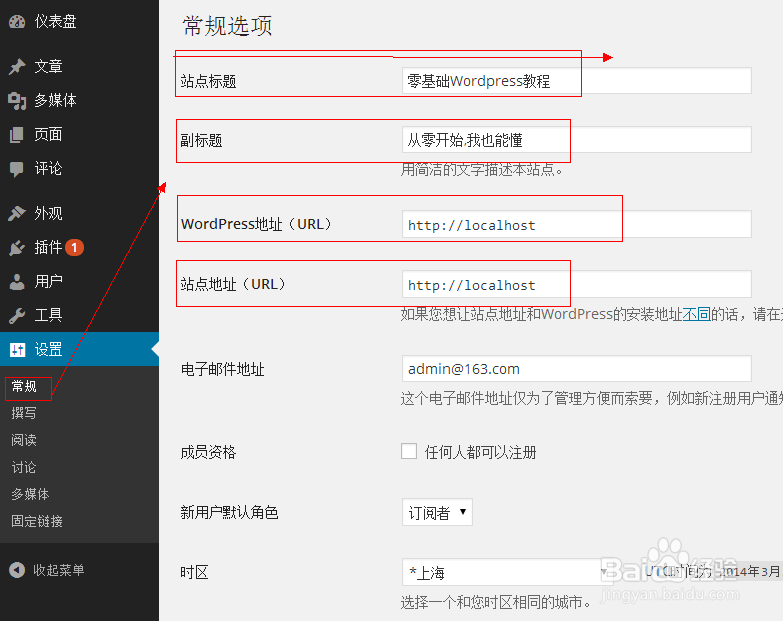Click the 新用户默认角色 label
This screenshot has width=783, height=621.
tap(229, 512)
